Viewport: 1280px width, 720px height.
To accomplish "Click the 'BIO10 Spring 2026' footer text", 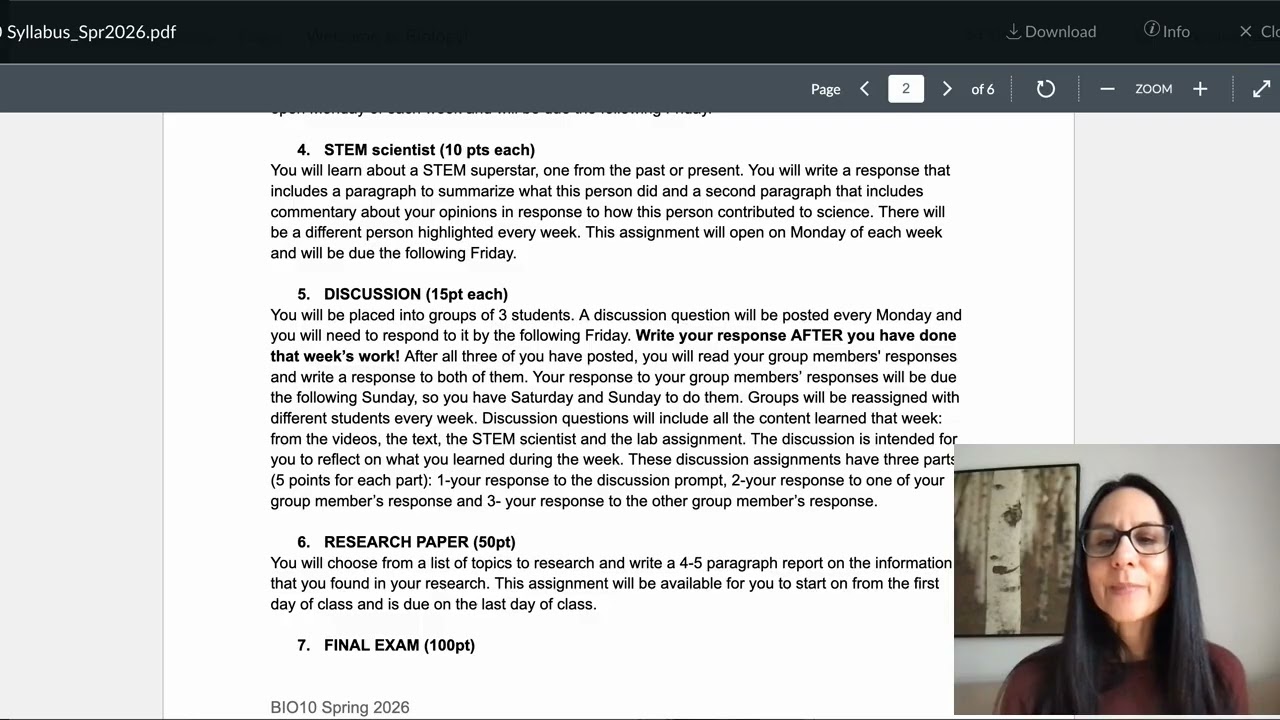I will click(x=340, y=707).
